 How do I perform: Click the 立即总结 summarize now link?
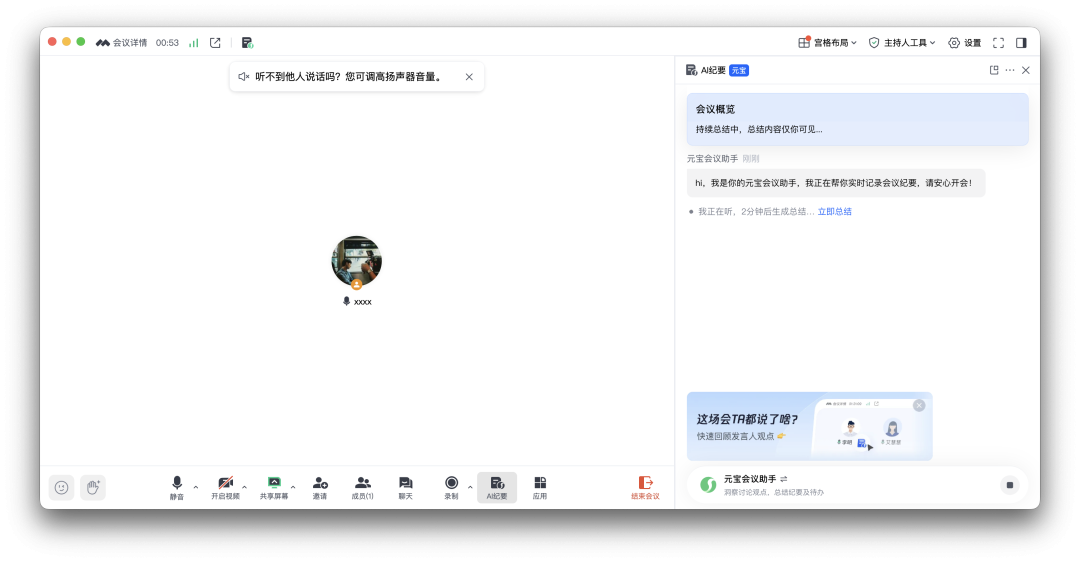[x=834, y=212]
